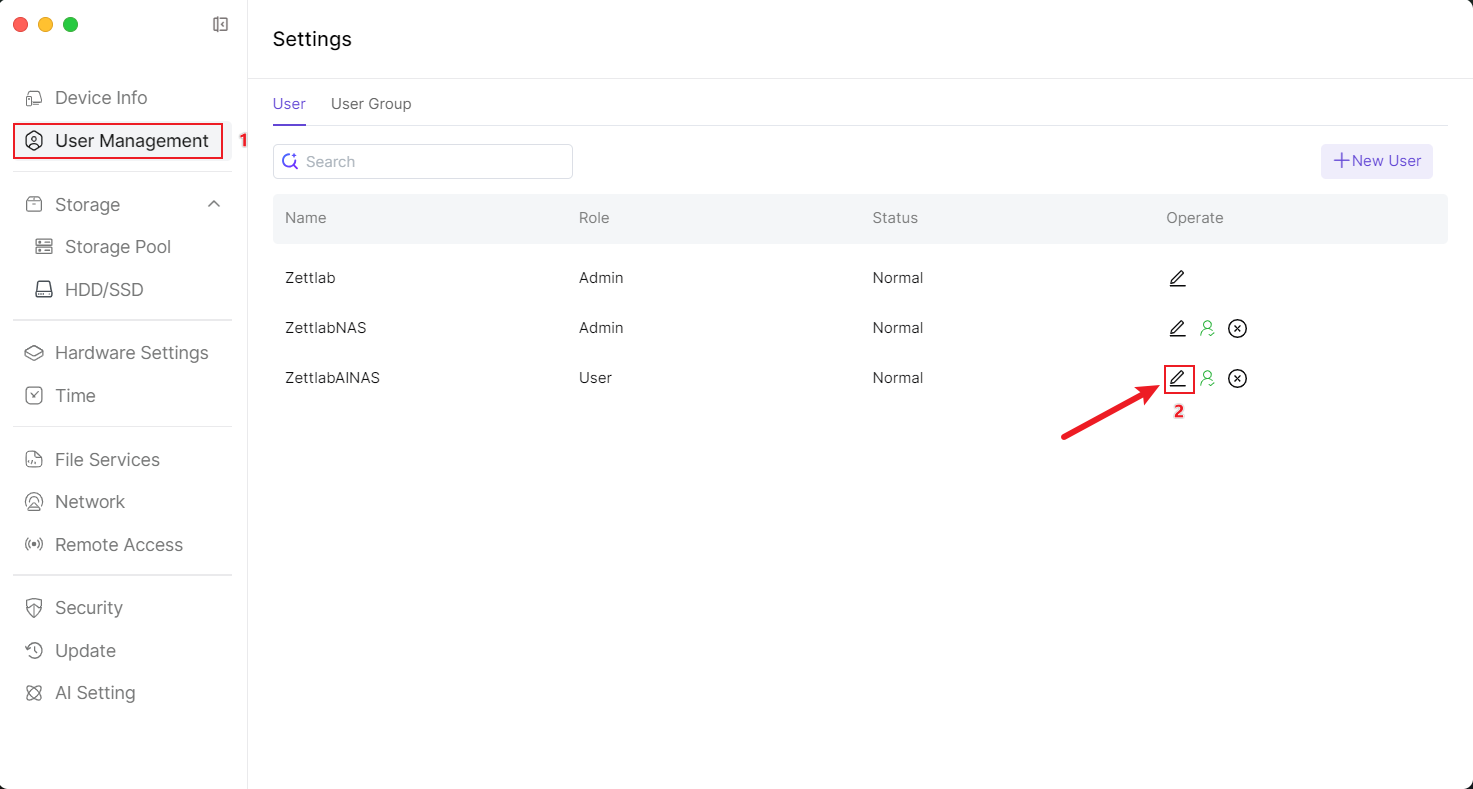Open Device Info settings
The width and height of the screenshot is (1473, 789).
pos(101,98)
